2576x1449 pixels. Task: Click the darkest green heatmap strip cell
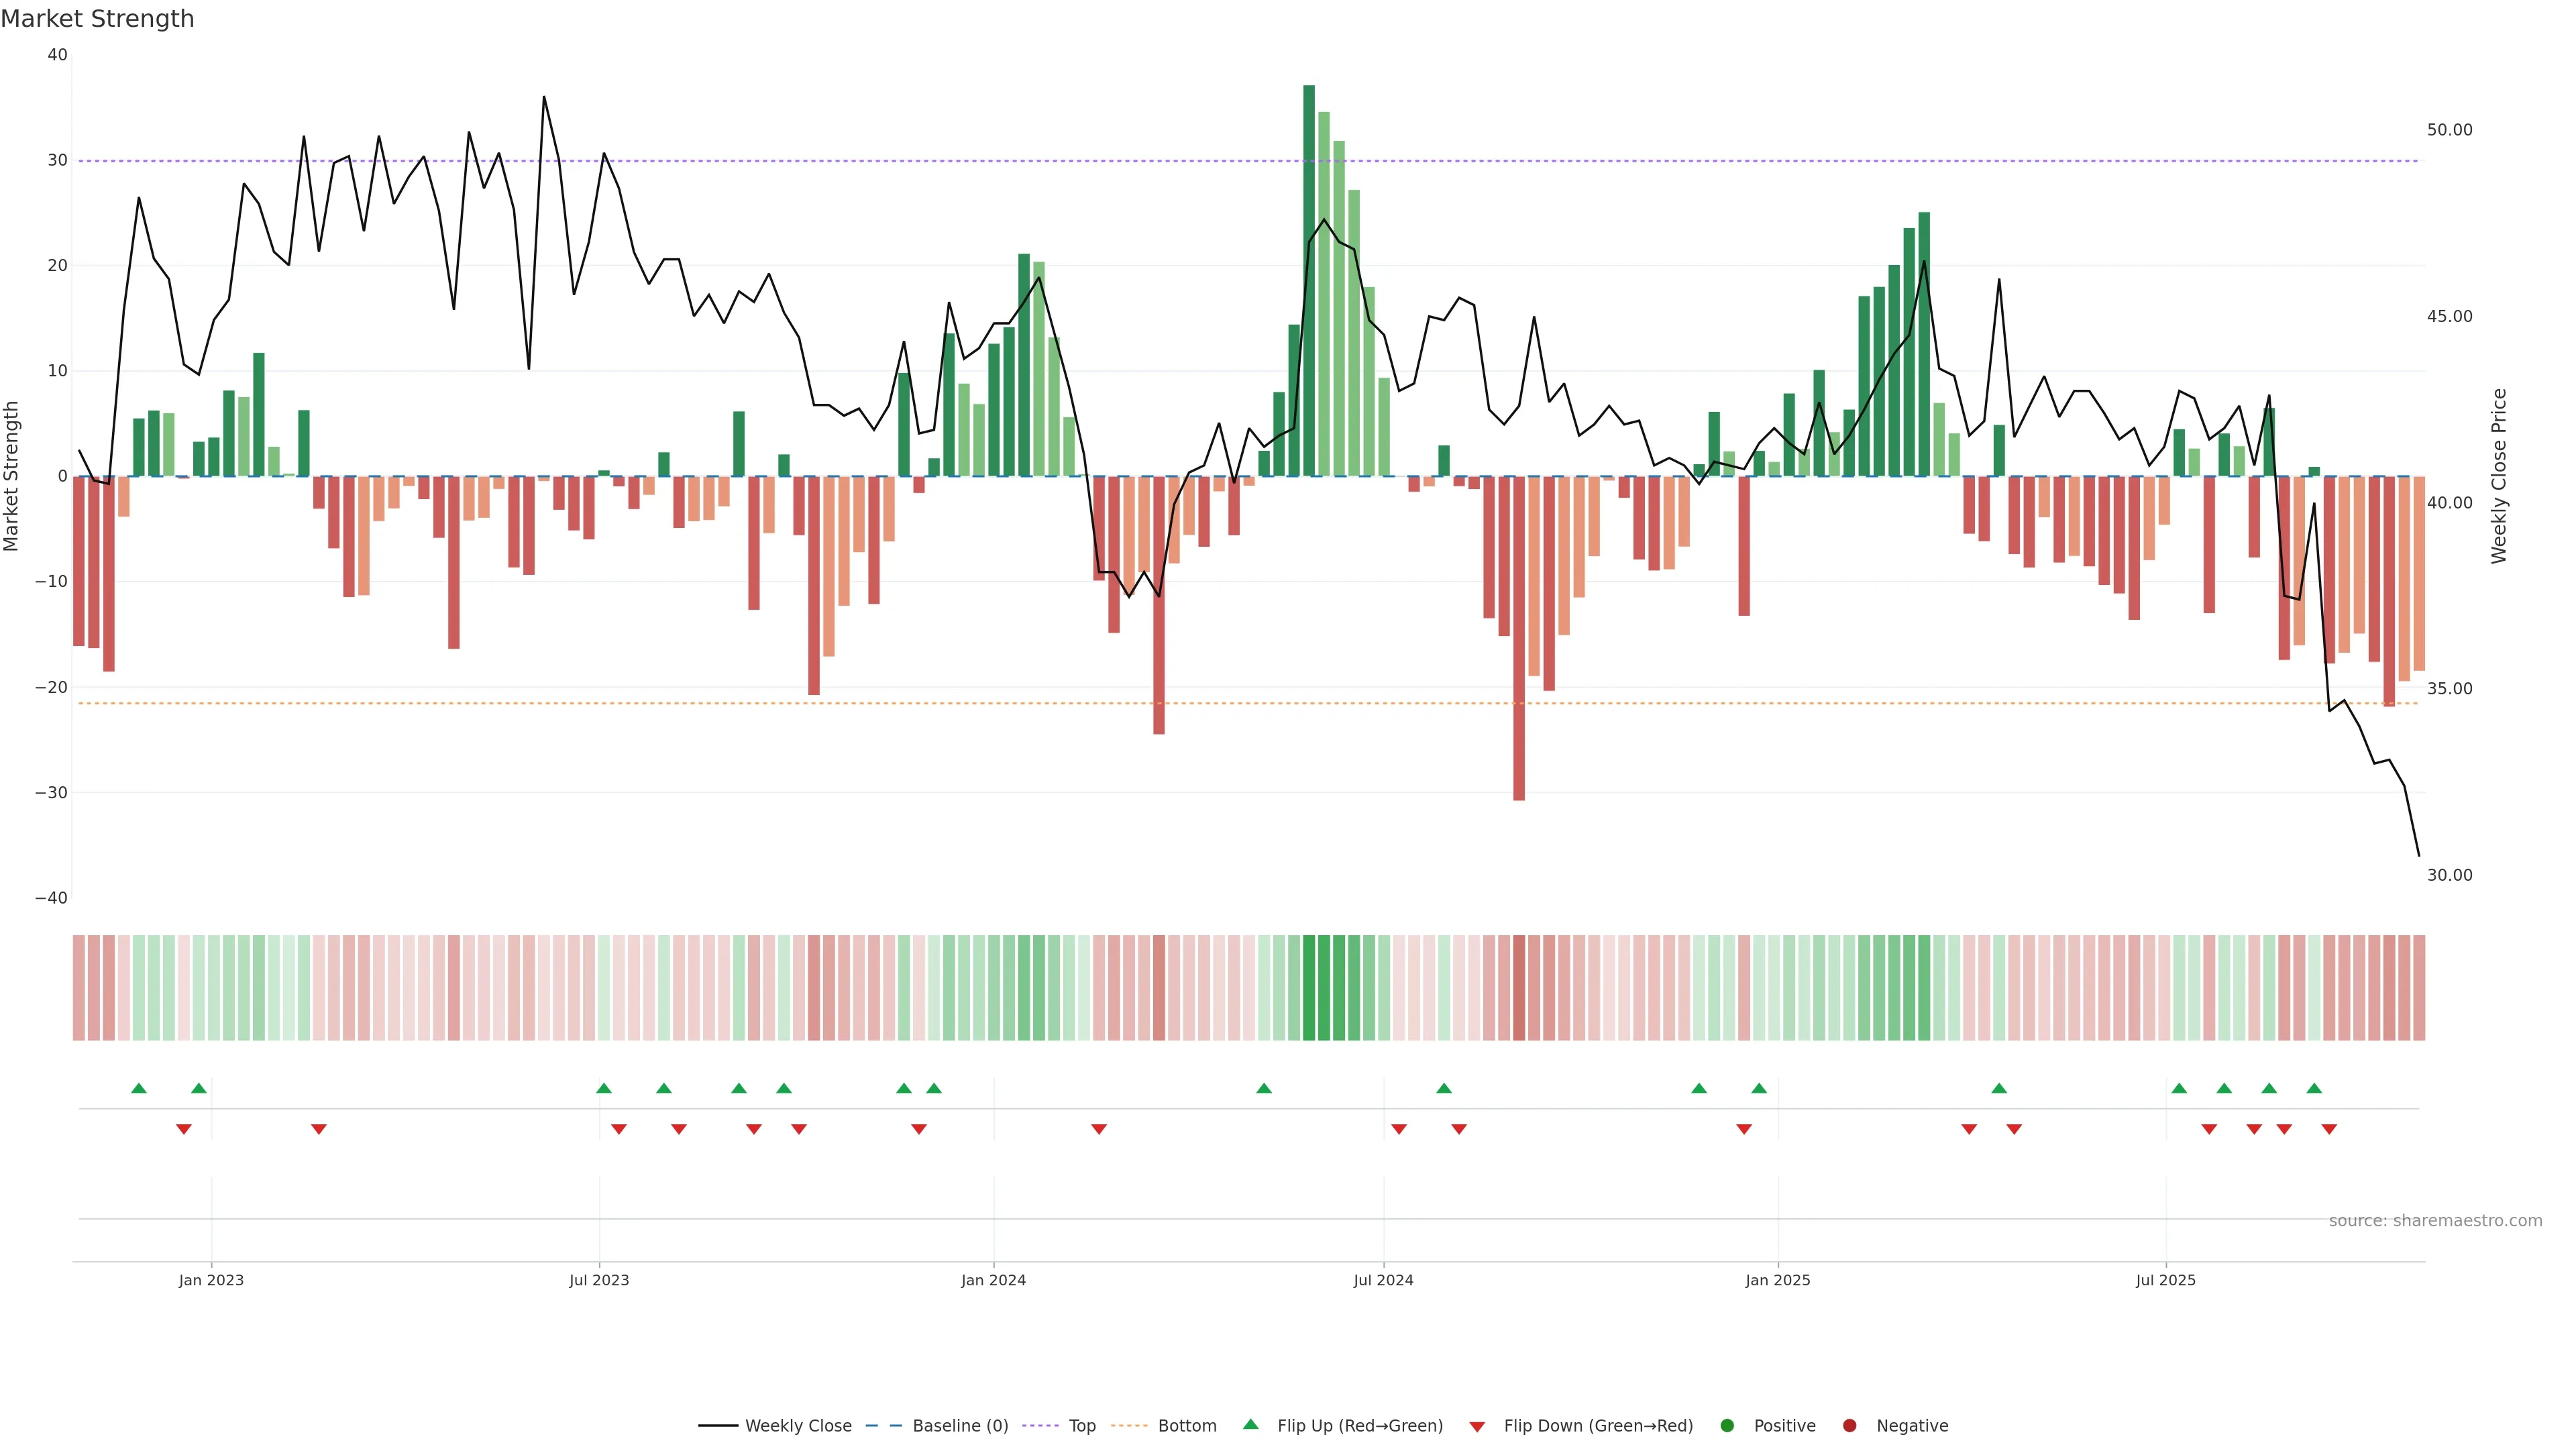(x=1309, y=988)
